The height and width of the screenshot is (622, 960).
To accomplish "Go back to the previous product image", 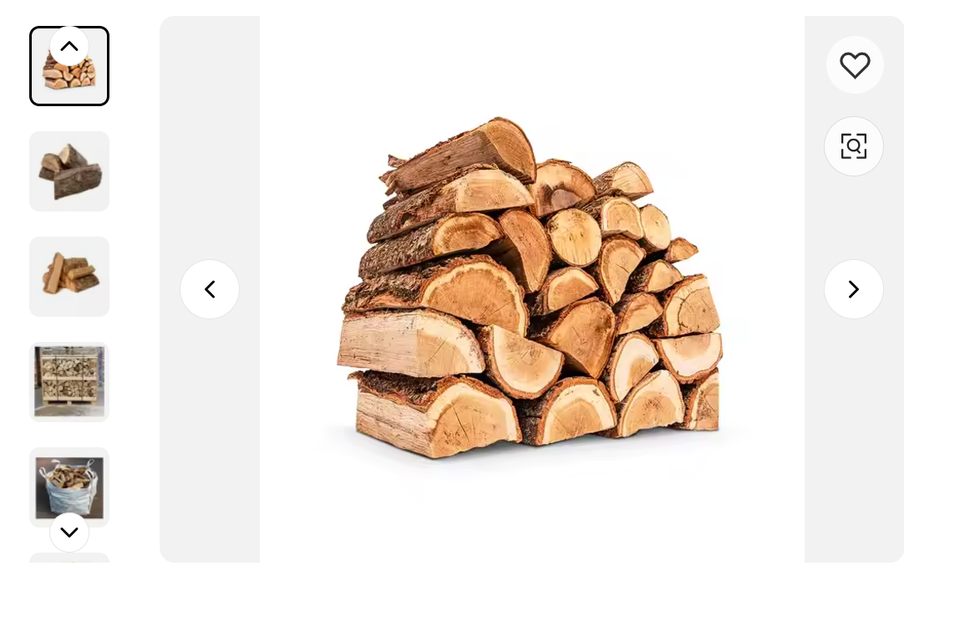I will click(209, 289).
